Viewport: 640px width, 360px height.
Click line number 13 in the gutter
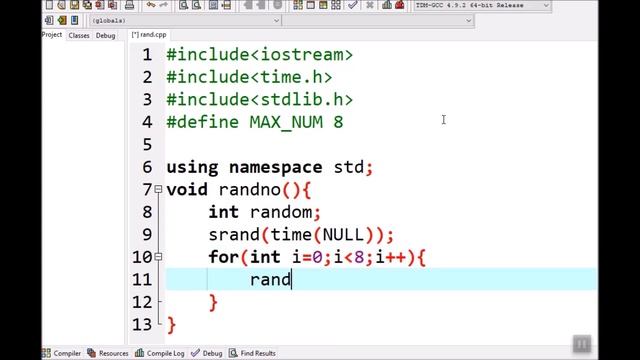142,324
